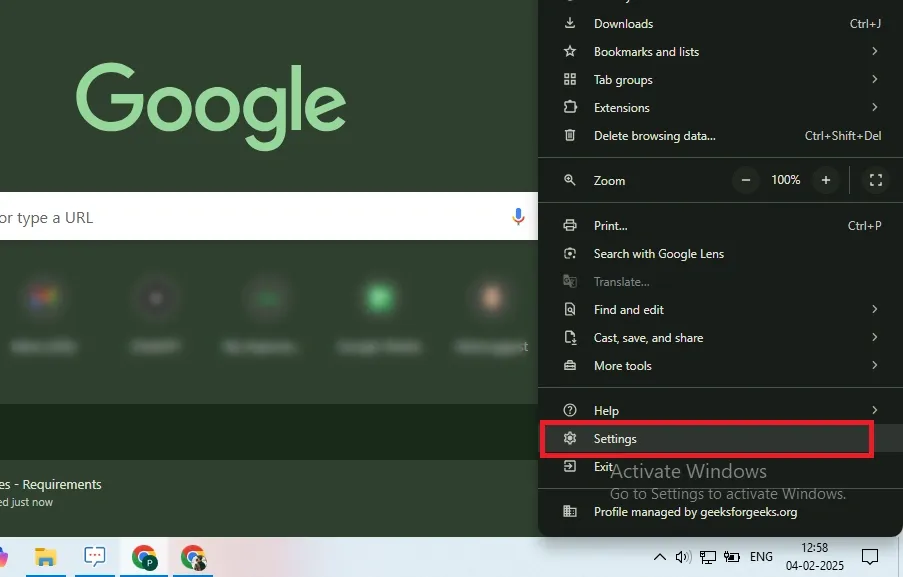This screenshot has width=903, height=577.
Task: Select Delete browsing data
Action: (x=720, y=136)
